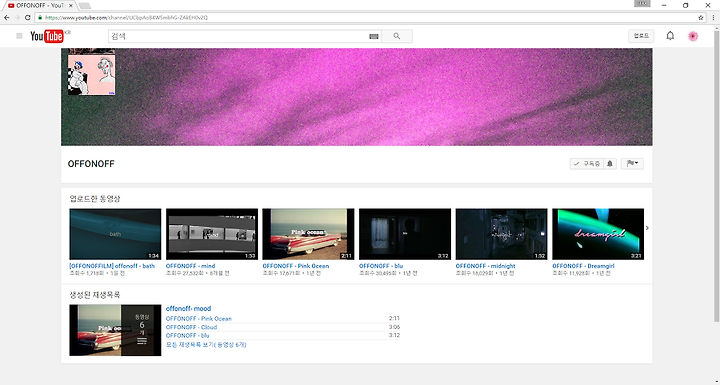
Task: Close the OFFONOFF YouTube browser tab
Action: [x=71, y=6]
